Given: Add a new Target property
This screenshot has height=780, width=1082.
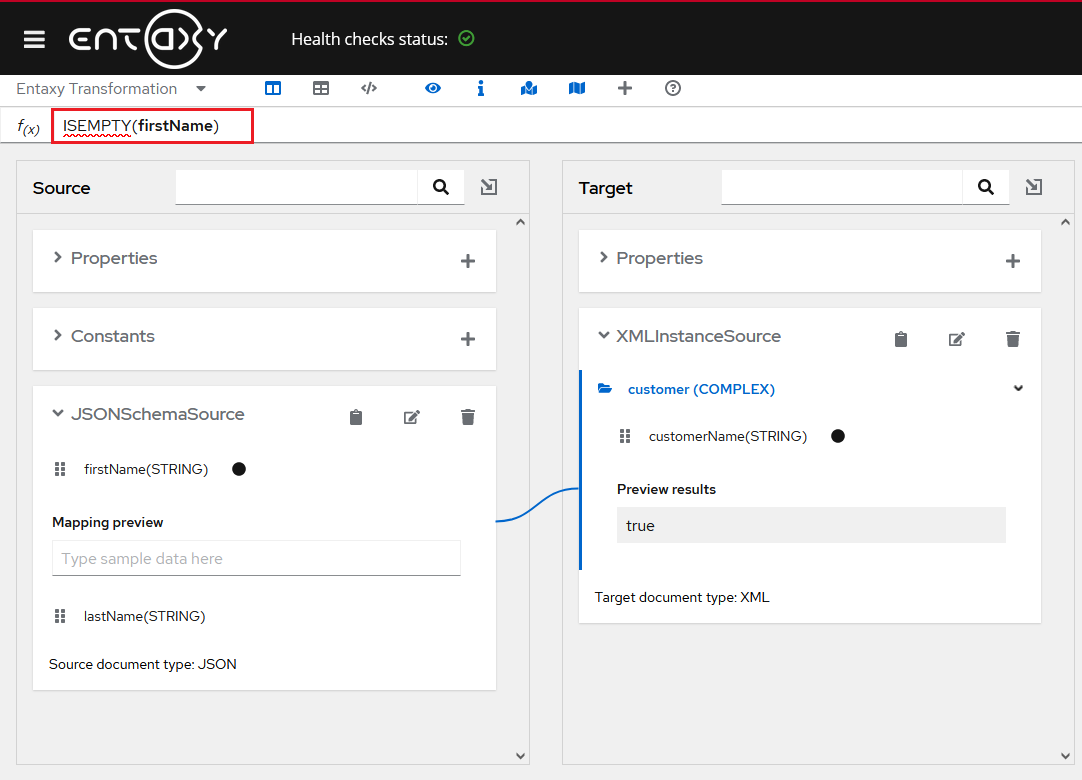Looking at the screenshot, I should [1013, 261].
